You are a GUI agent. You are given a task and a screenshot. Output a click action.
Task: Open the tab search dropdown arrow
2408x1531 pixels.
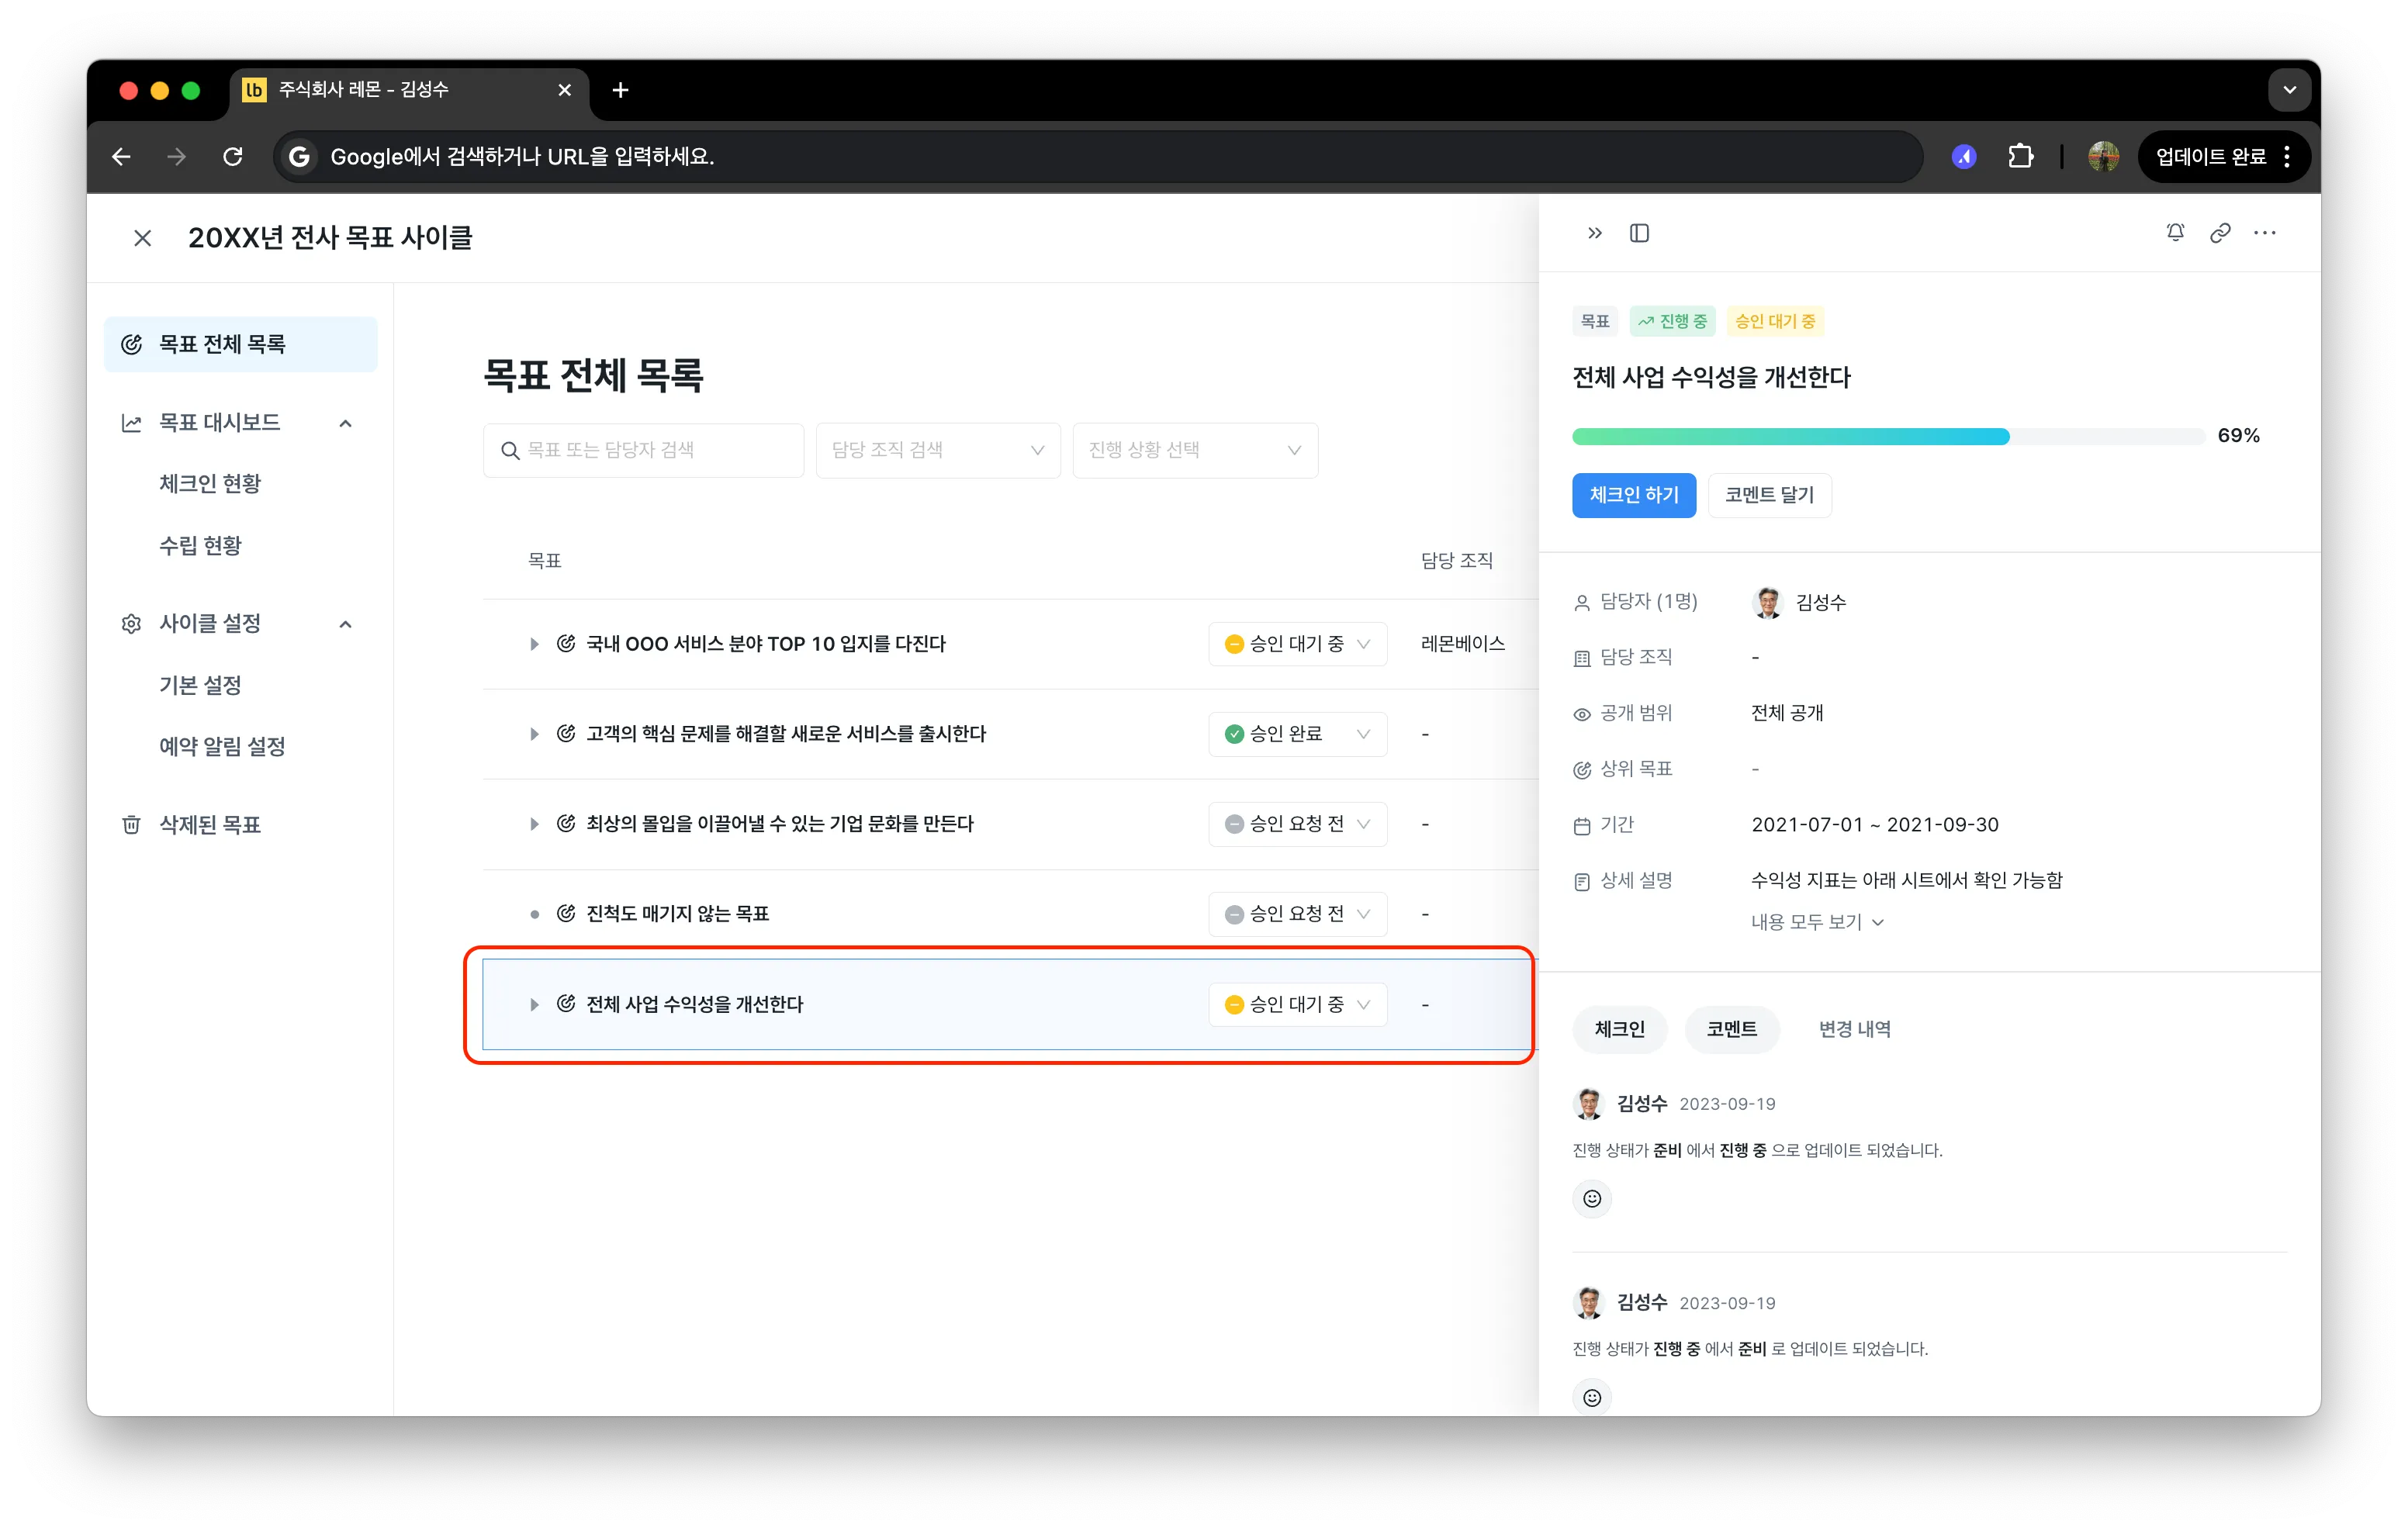coord(2289,90)
